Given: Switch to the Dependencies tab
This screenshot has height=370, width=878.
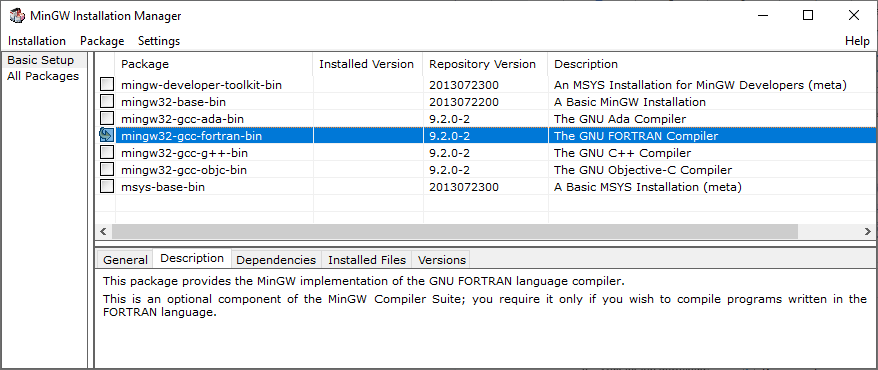Looking at the screenshot, I should pos(276,260).
